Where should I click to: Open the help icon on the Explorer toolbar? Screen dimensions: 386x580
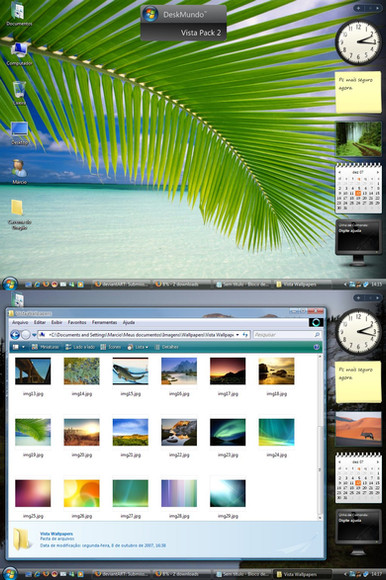click(316, 347)
